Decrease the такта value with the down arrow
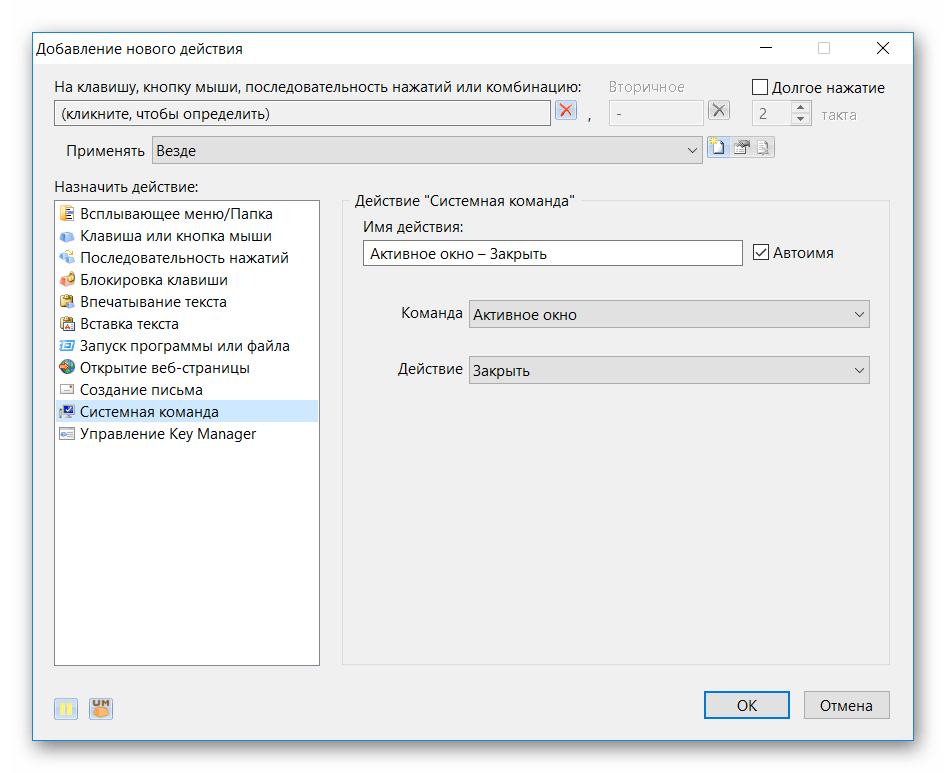Viewport: 946px width, 773px height. 801,119
